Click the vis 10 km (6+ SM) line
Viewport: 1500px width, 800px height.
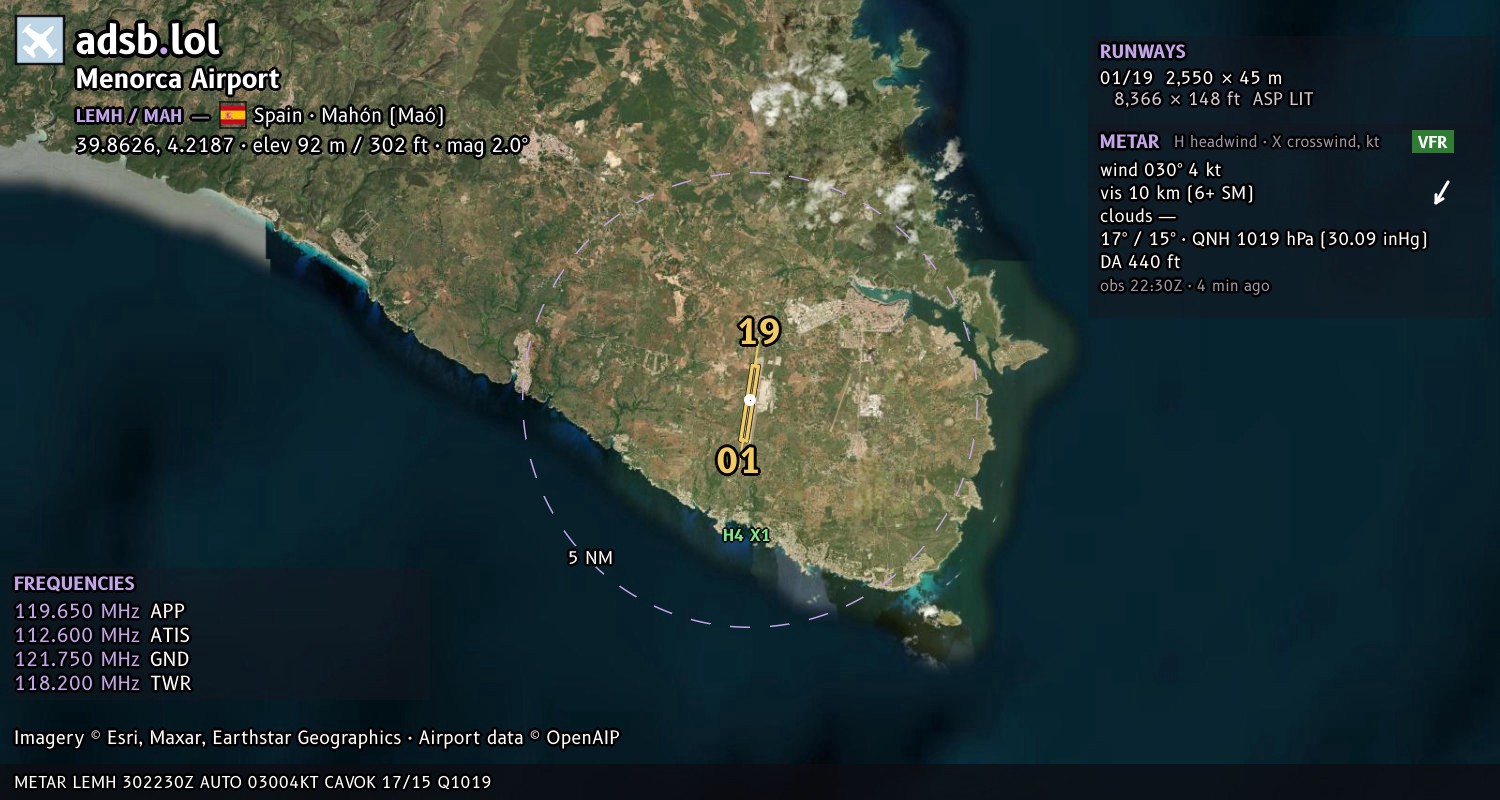click(x=1176, y=193)
